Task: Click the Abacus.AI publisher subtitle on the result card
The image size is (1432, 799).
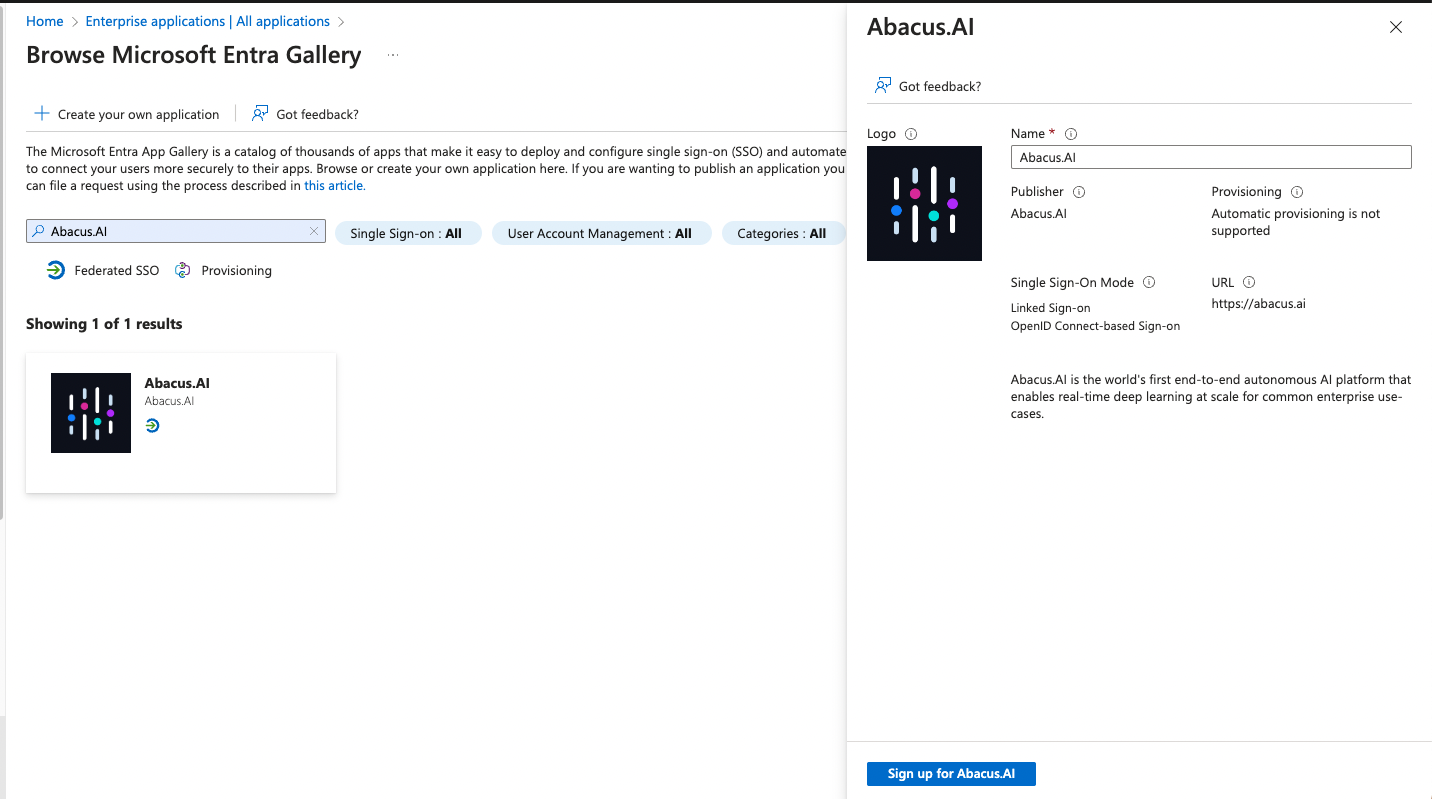Action: click(x=169, y=401)
